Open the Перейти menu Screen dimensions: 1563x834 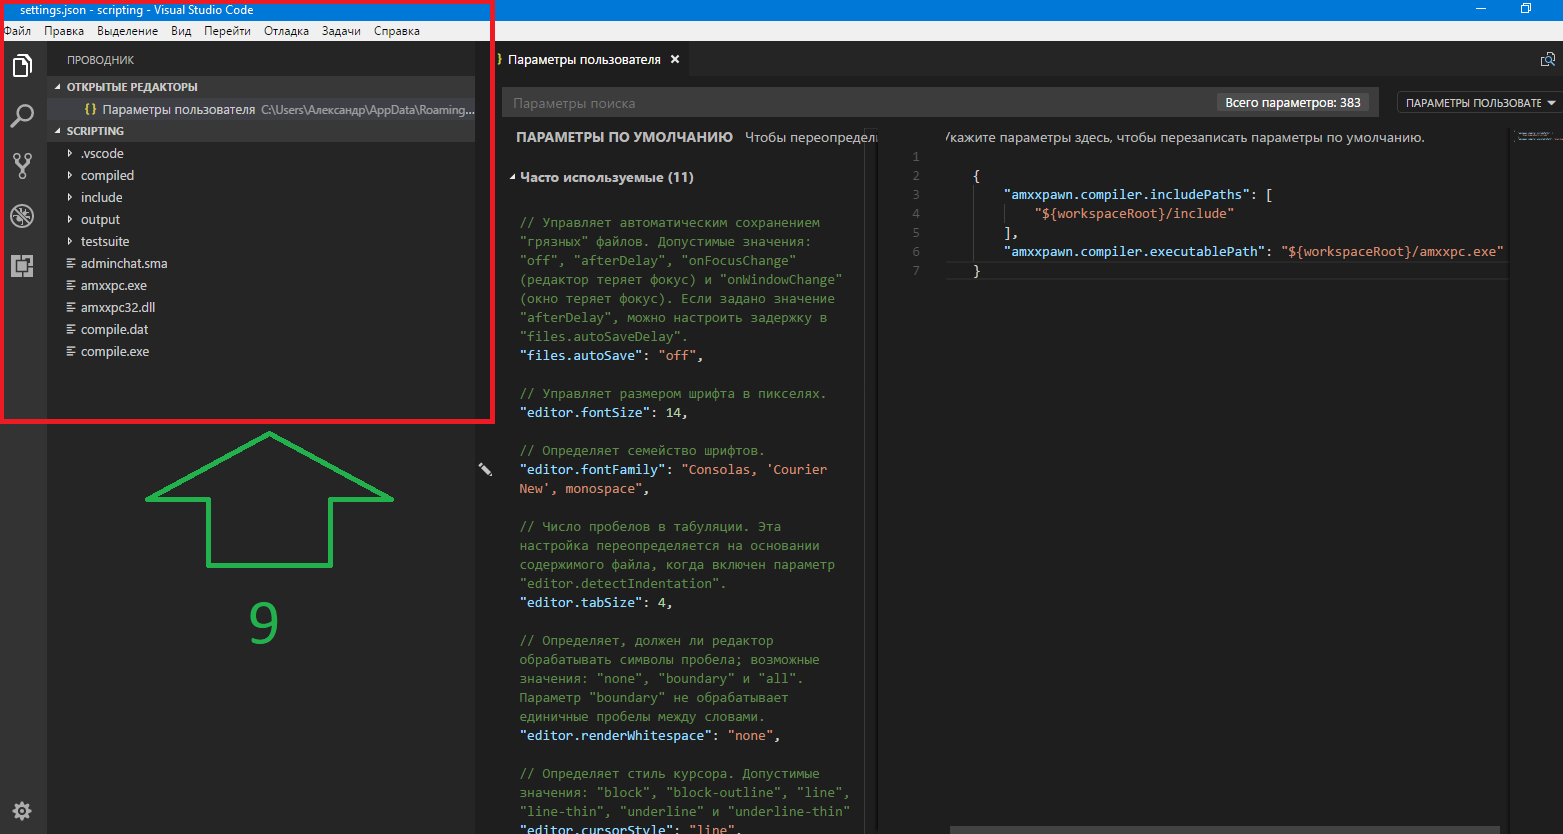227,31
